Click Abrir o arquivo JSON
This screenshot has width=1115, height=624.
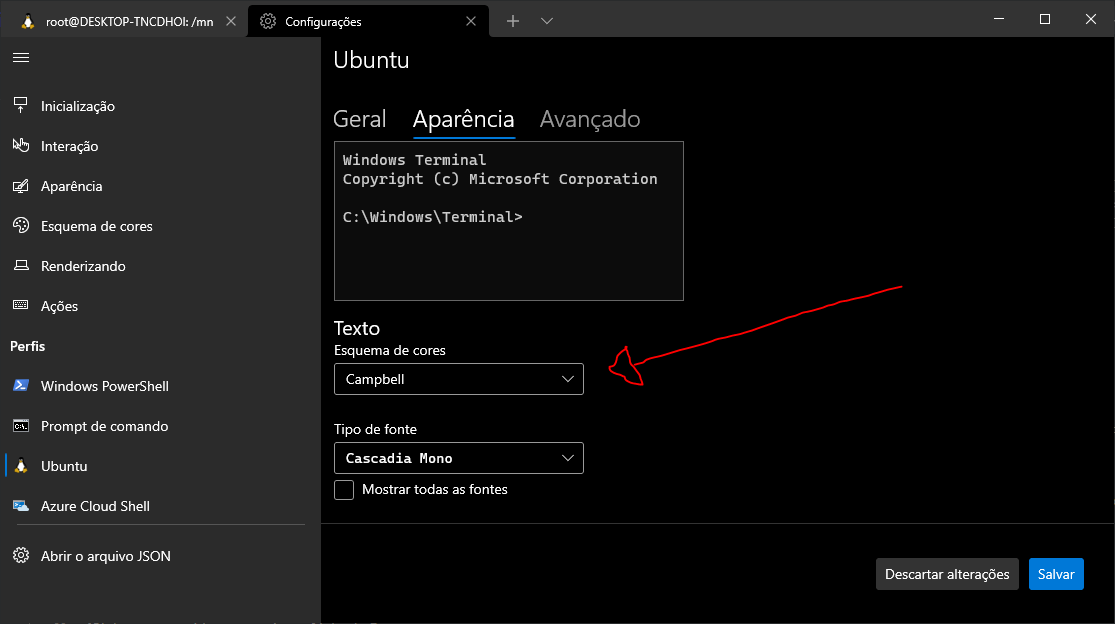[160, 556]
